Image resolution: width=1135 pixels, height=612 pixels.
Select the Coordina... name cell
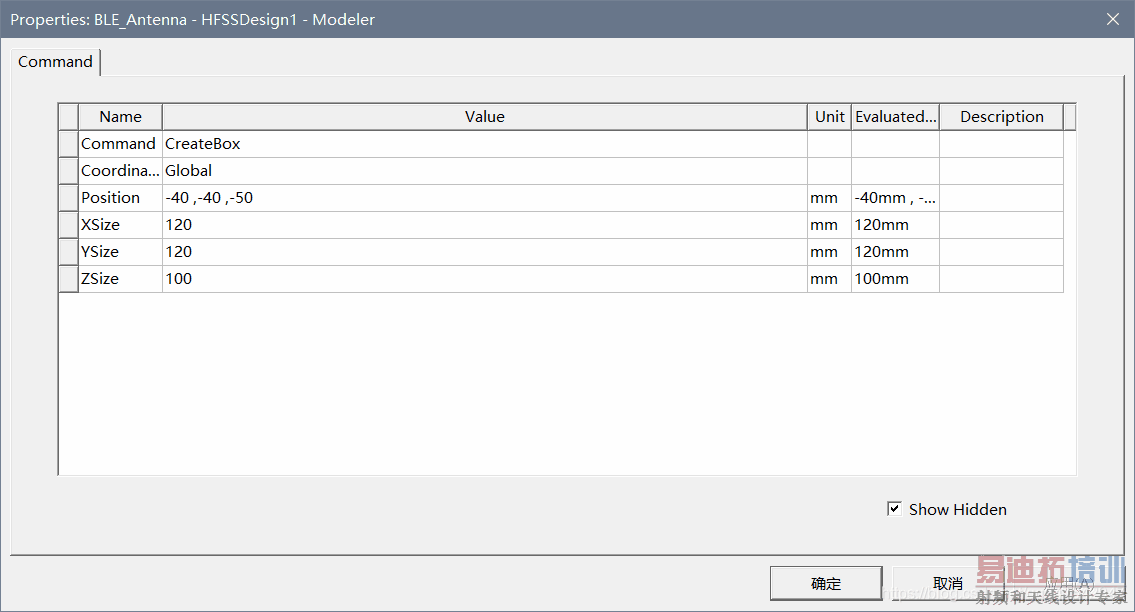click(120, 171)
